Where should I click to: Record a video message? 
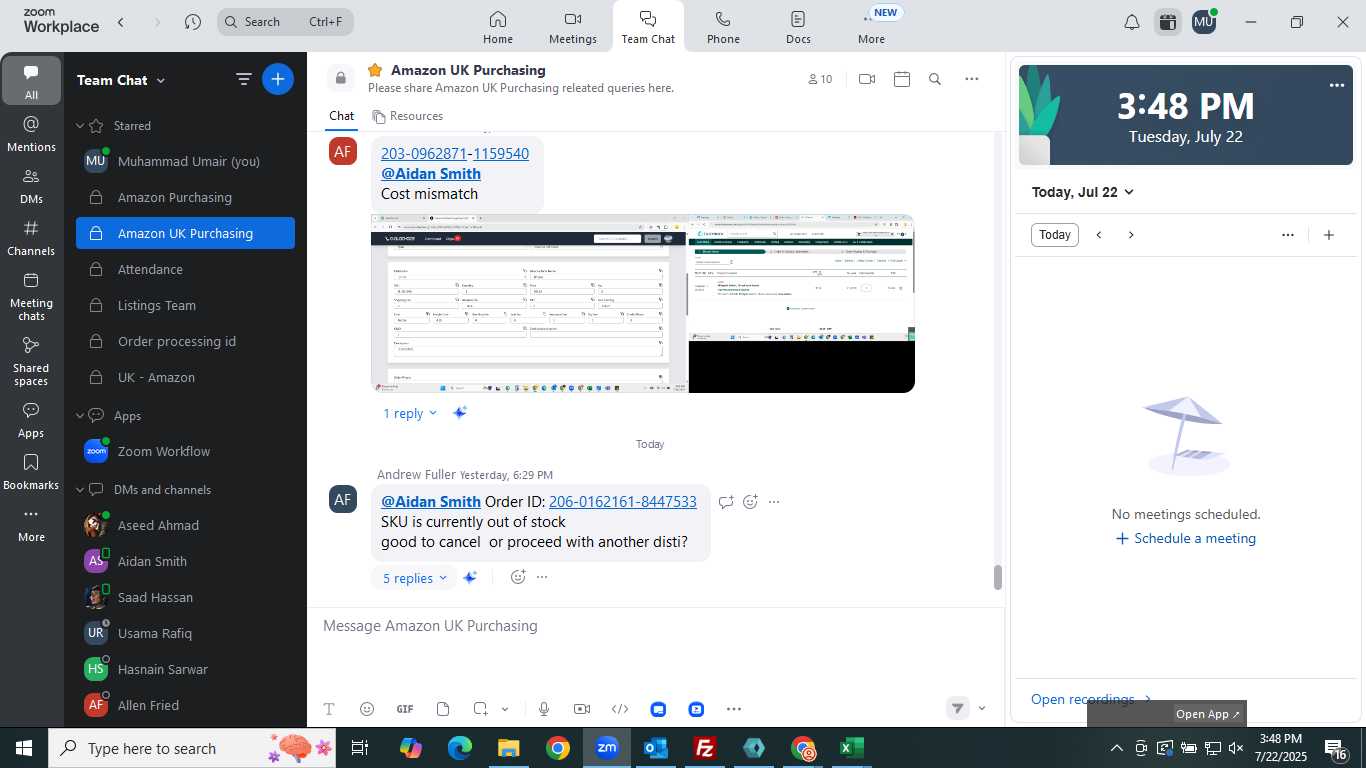click(x=582, y=709)
